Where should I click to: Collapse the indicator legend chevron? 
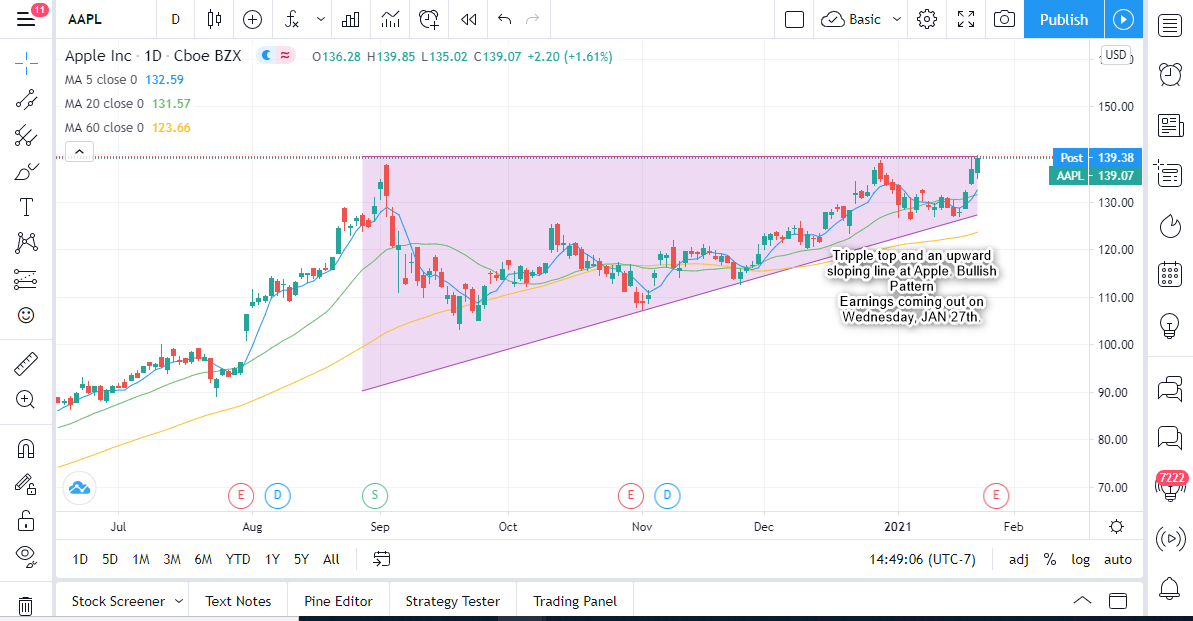tap(79, 151)
